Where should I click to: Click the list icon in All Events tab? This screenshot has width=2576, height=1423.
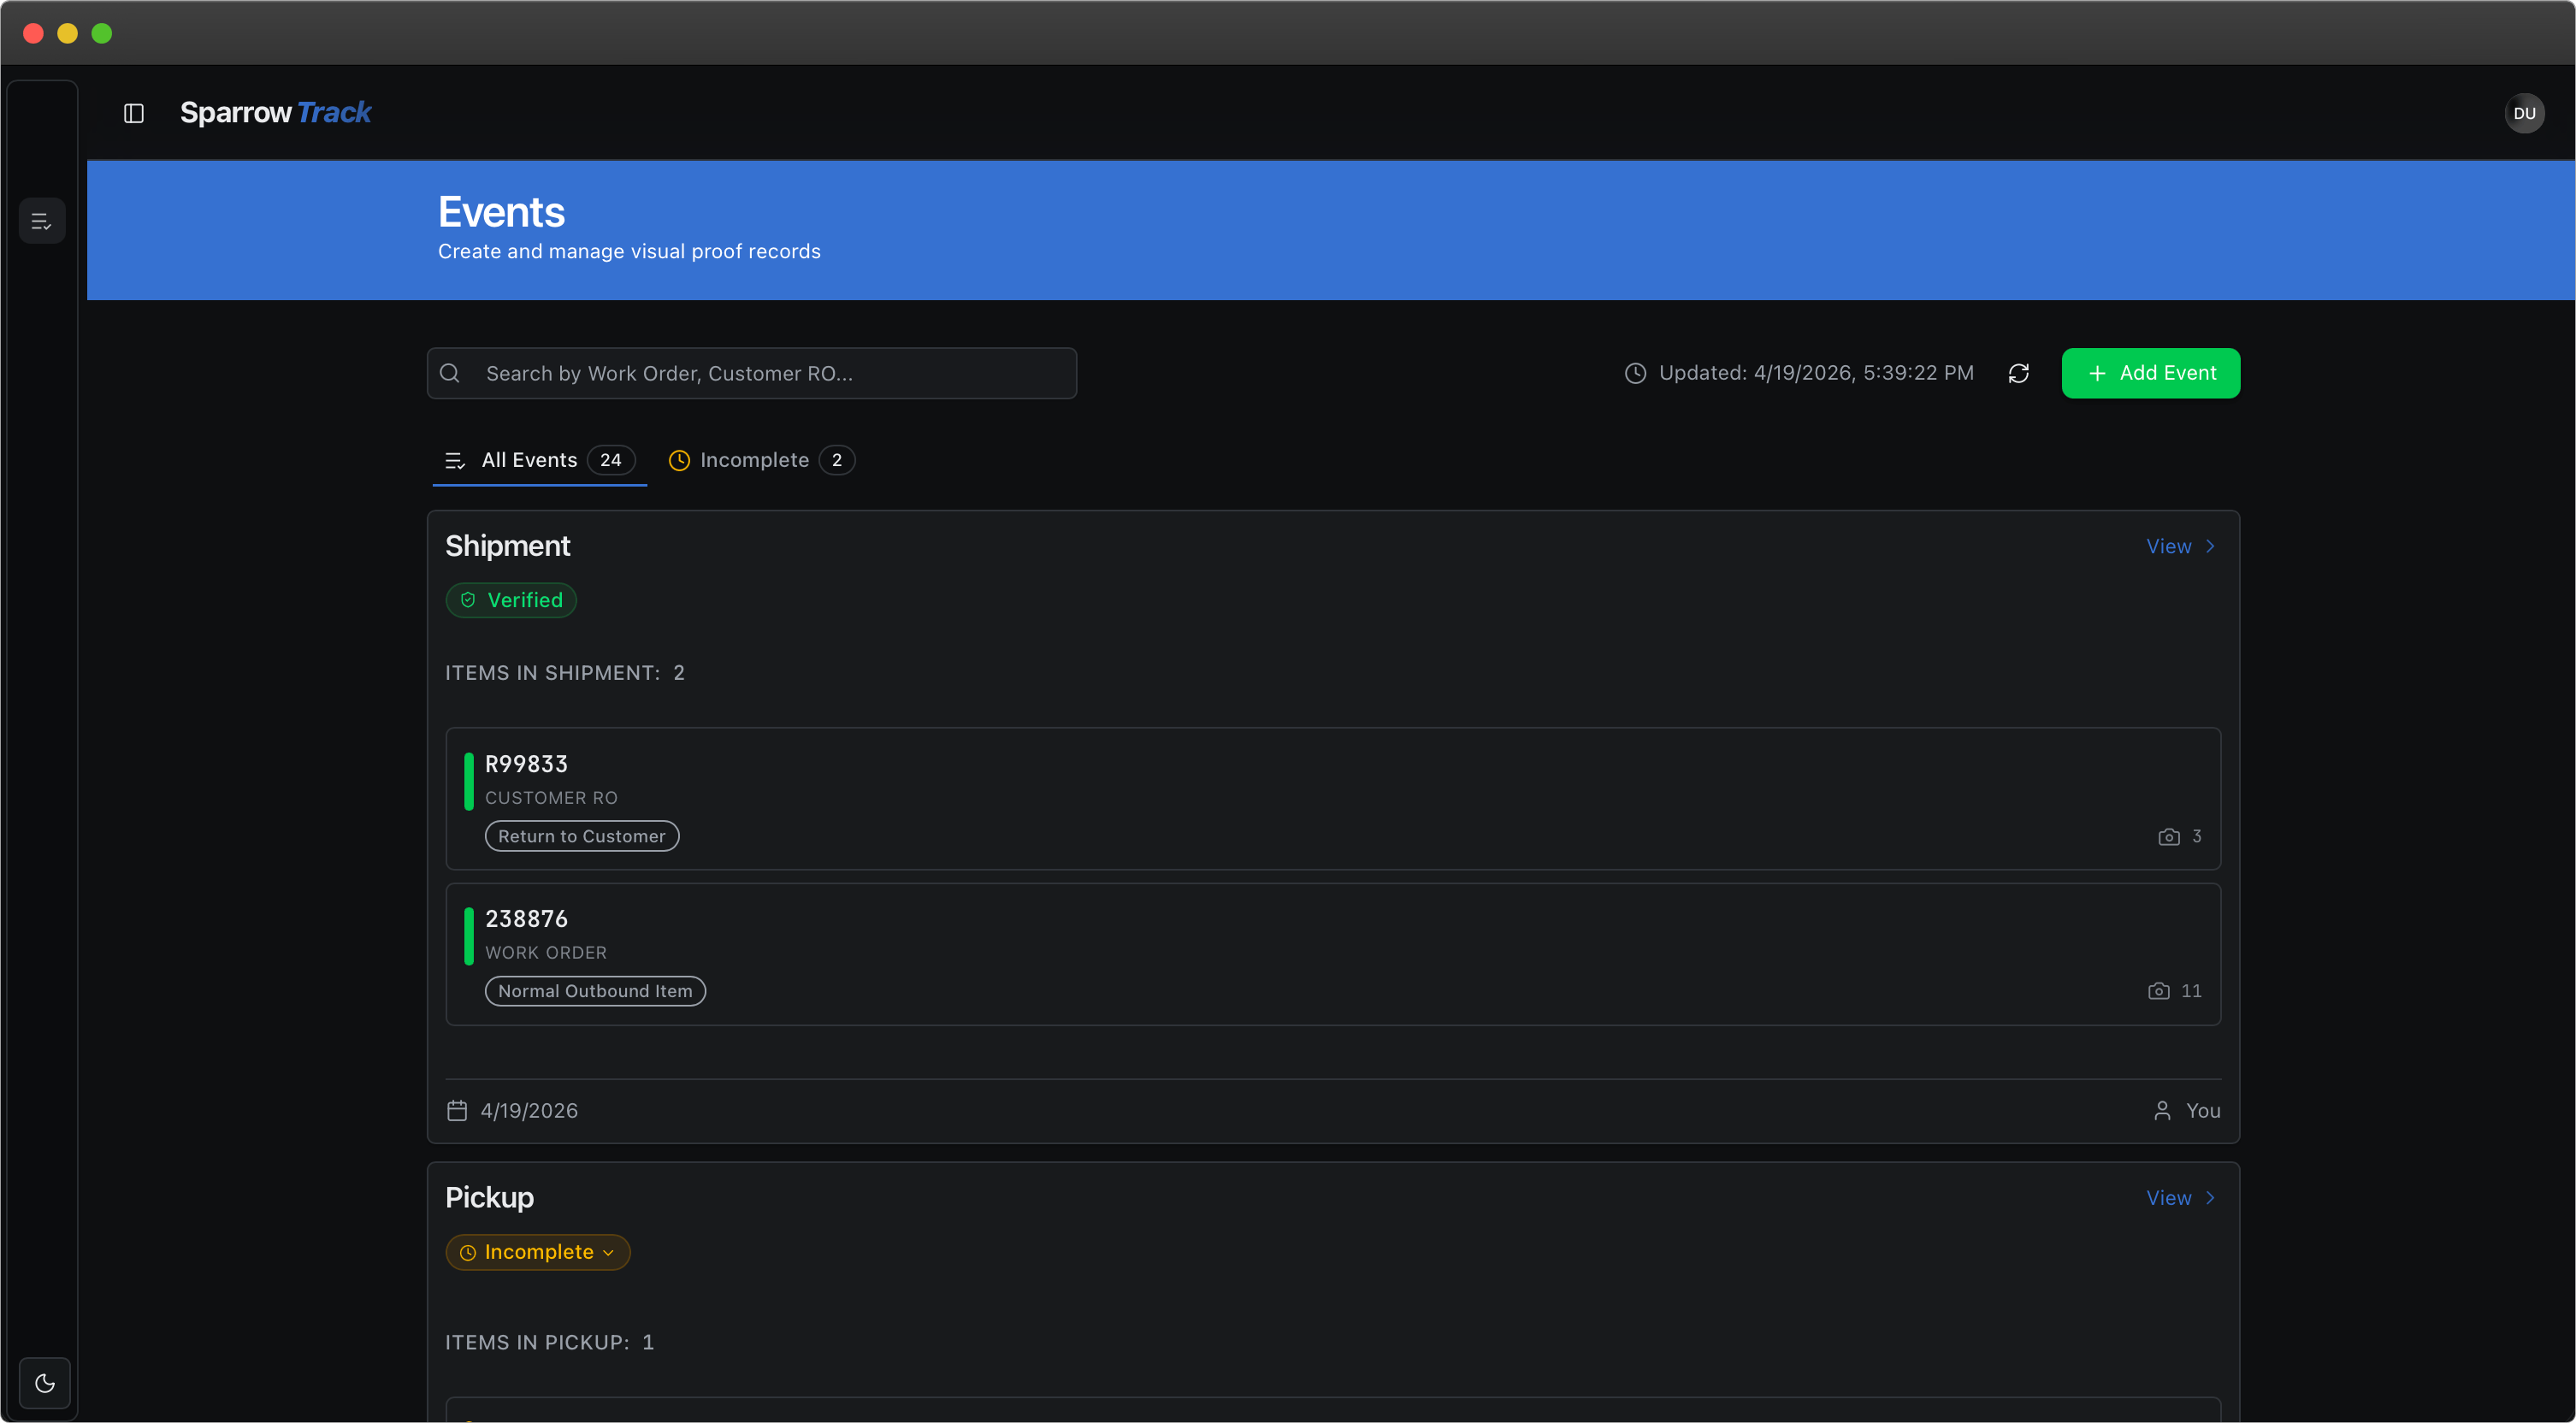[455, 461]
